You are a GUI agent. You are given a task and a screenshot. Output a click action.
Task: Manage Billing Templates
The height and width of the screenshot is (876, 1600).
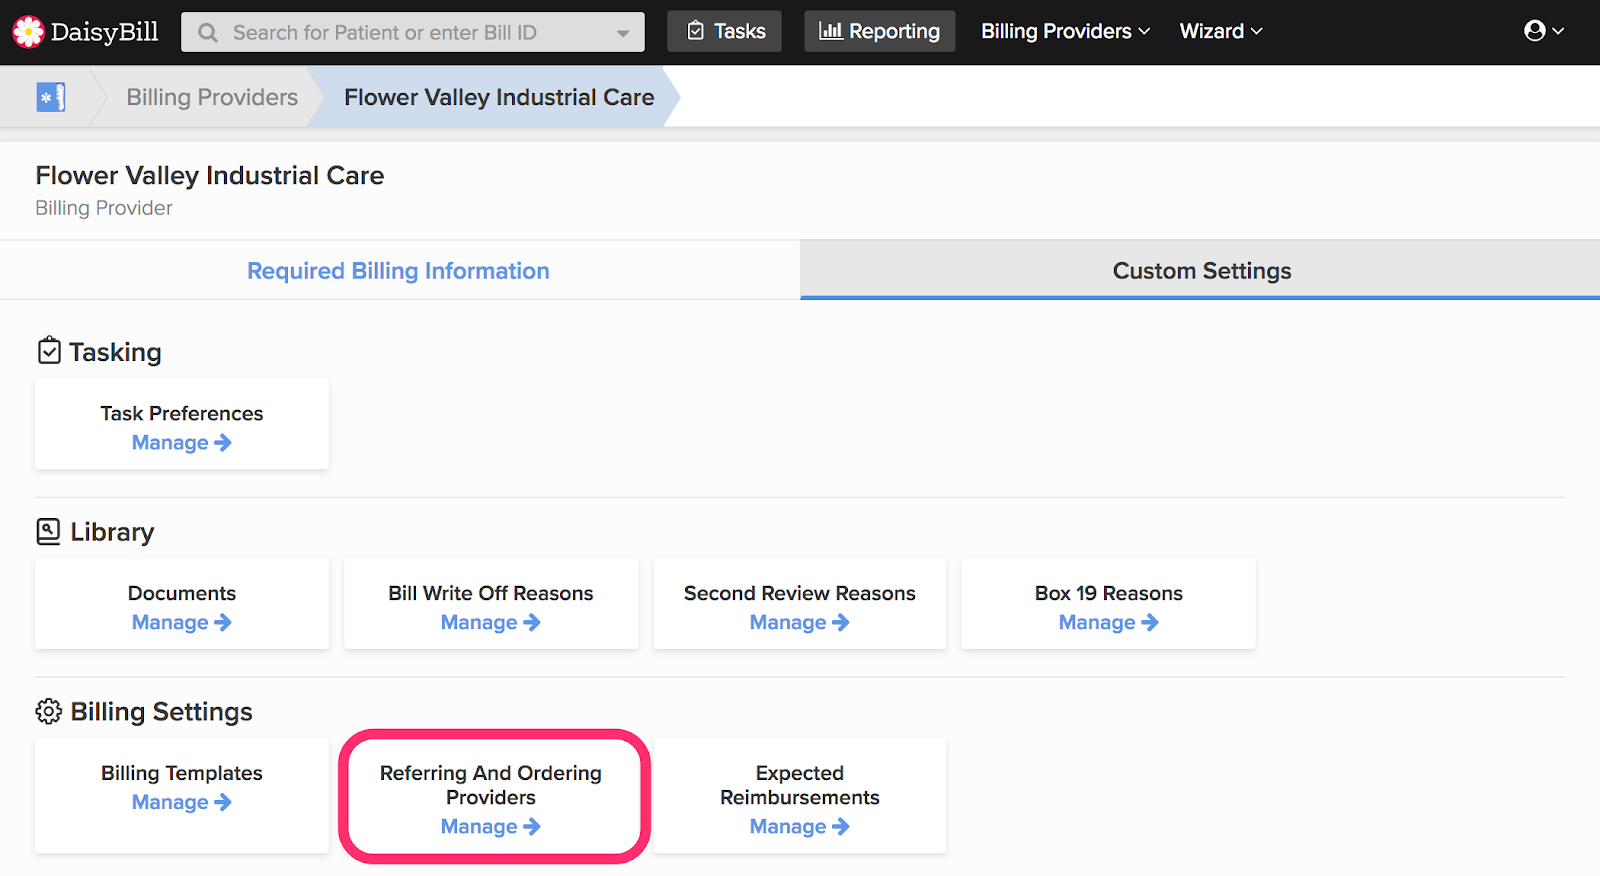coord(182,803)
